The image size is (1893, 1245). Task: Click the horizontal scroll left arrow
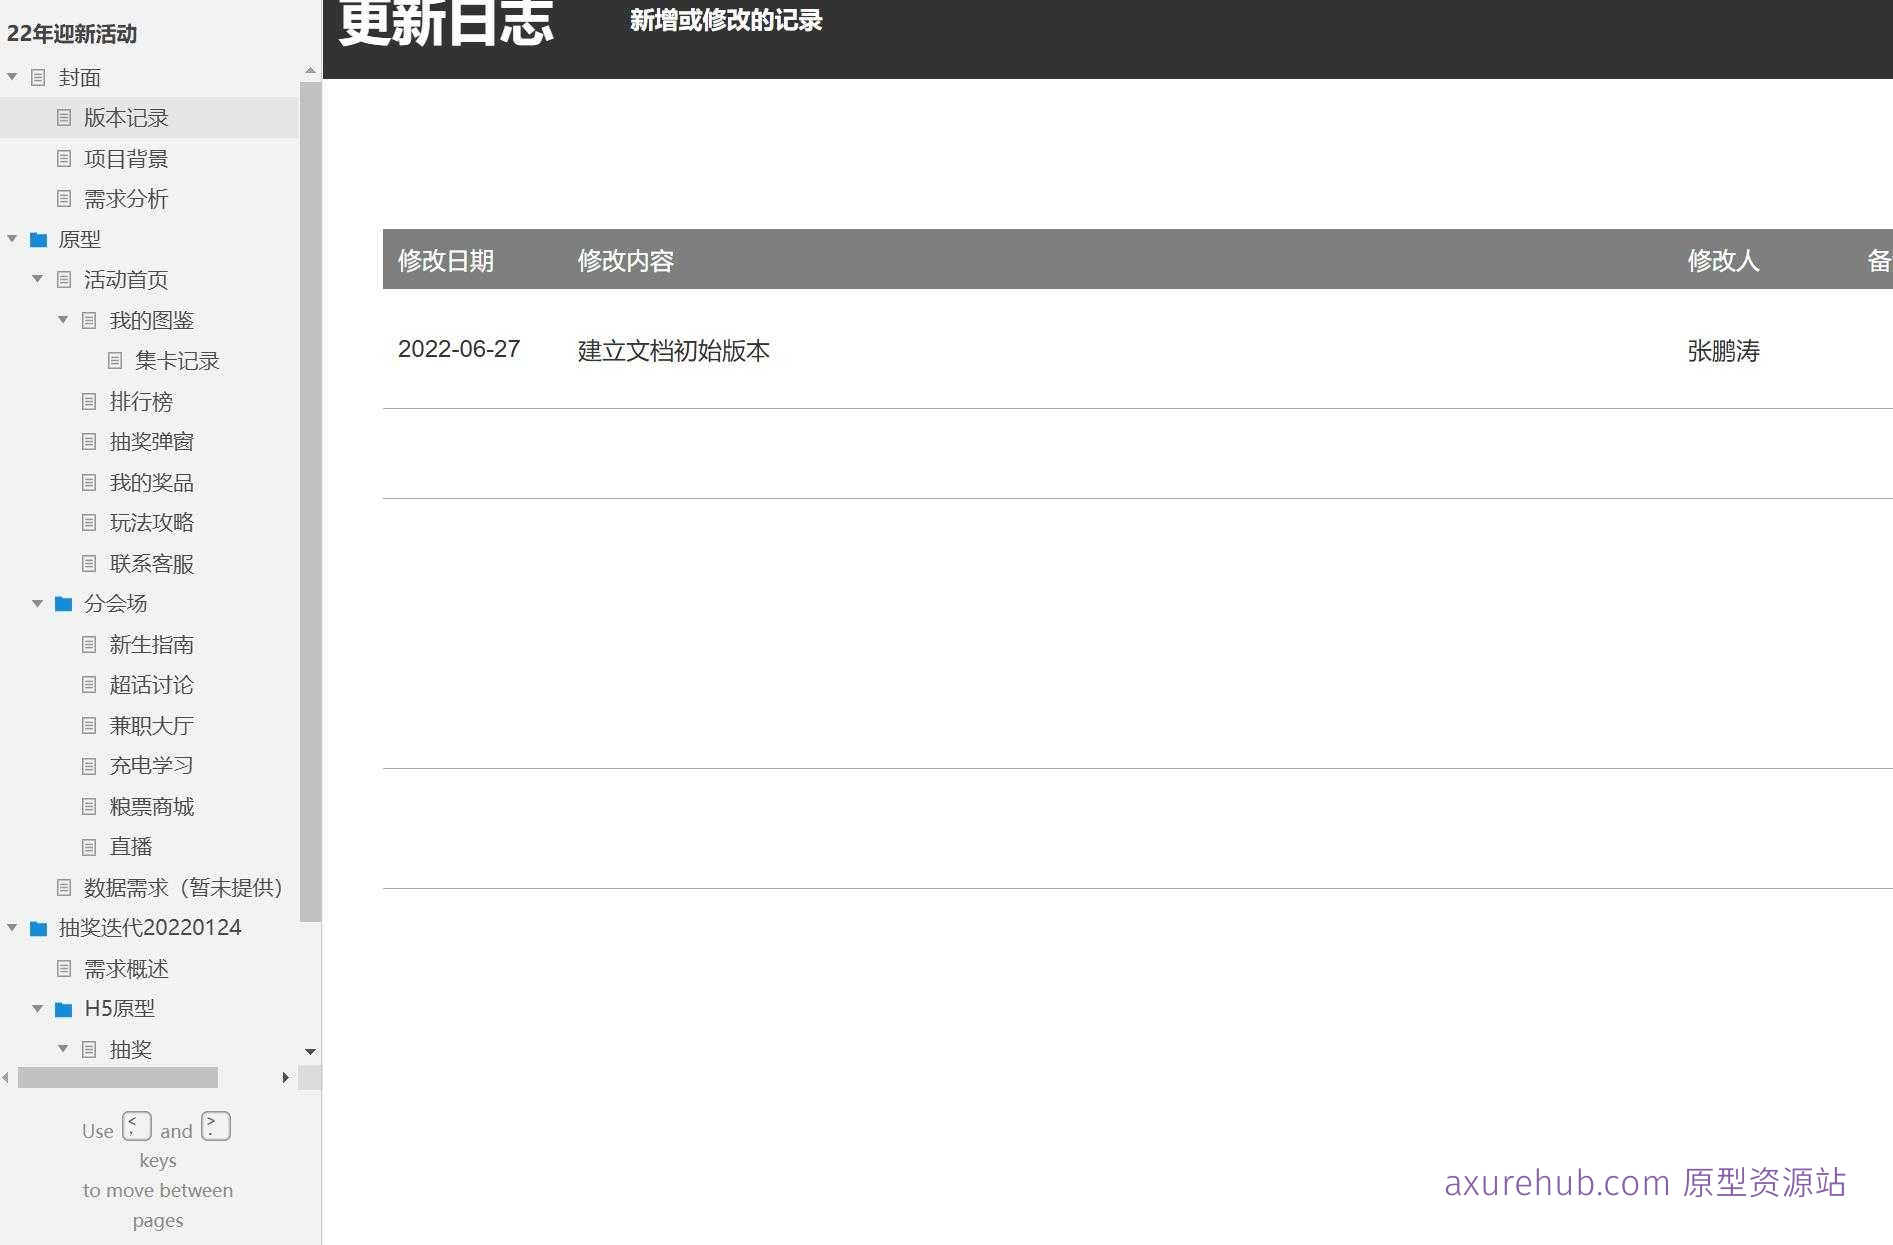(x=6, y=1077)
